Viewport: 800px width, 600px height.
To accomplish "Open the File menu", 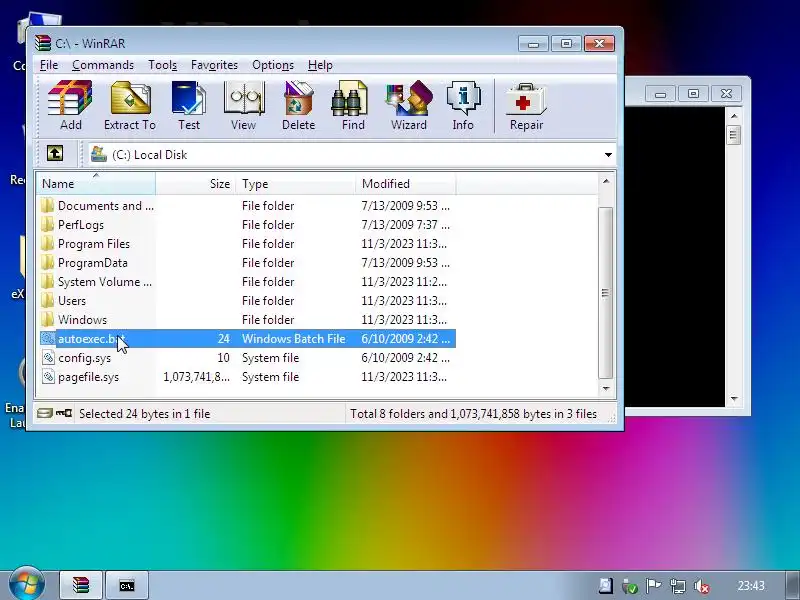I will tap(49, 65).
